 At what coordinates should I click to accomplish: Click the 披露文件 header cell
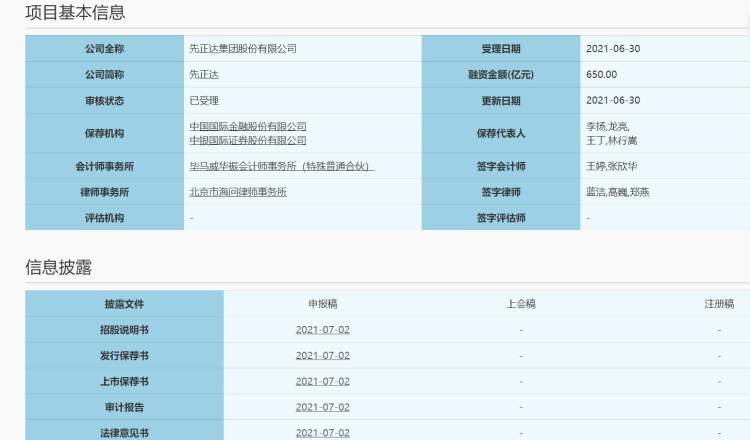click(124, 304)
